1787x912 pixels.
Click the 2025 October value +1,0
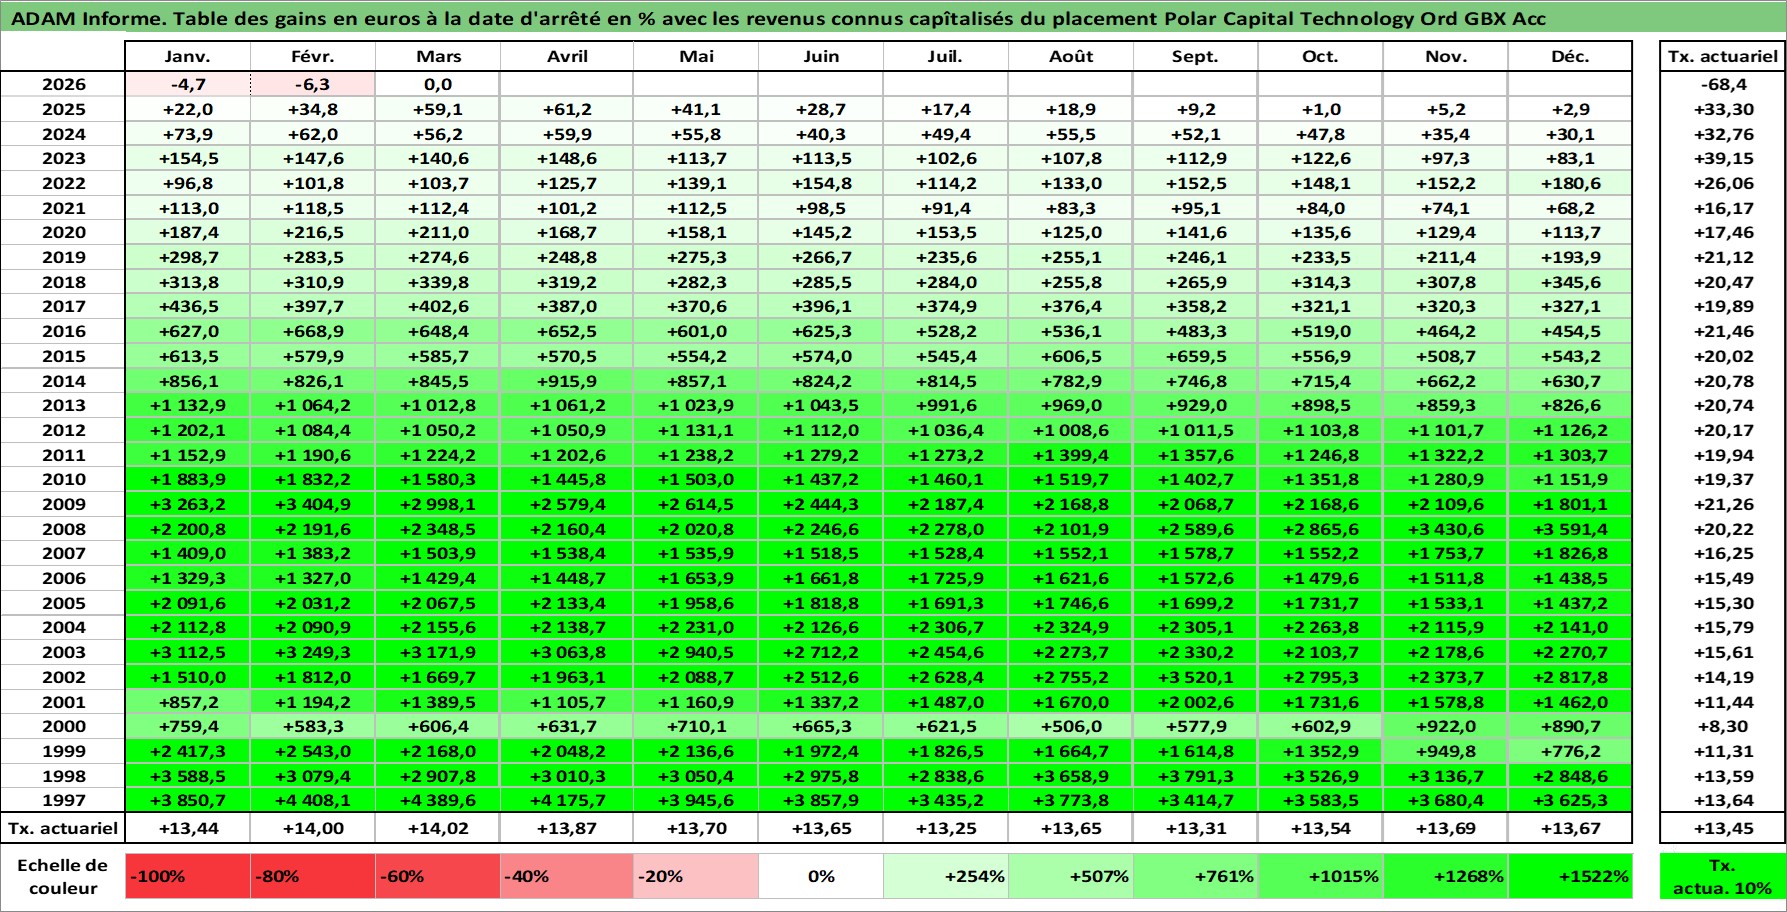coord(1320,109)
